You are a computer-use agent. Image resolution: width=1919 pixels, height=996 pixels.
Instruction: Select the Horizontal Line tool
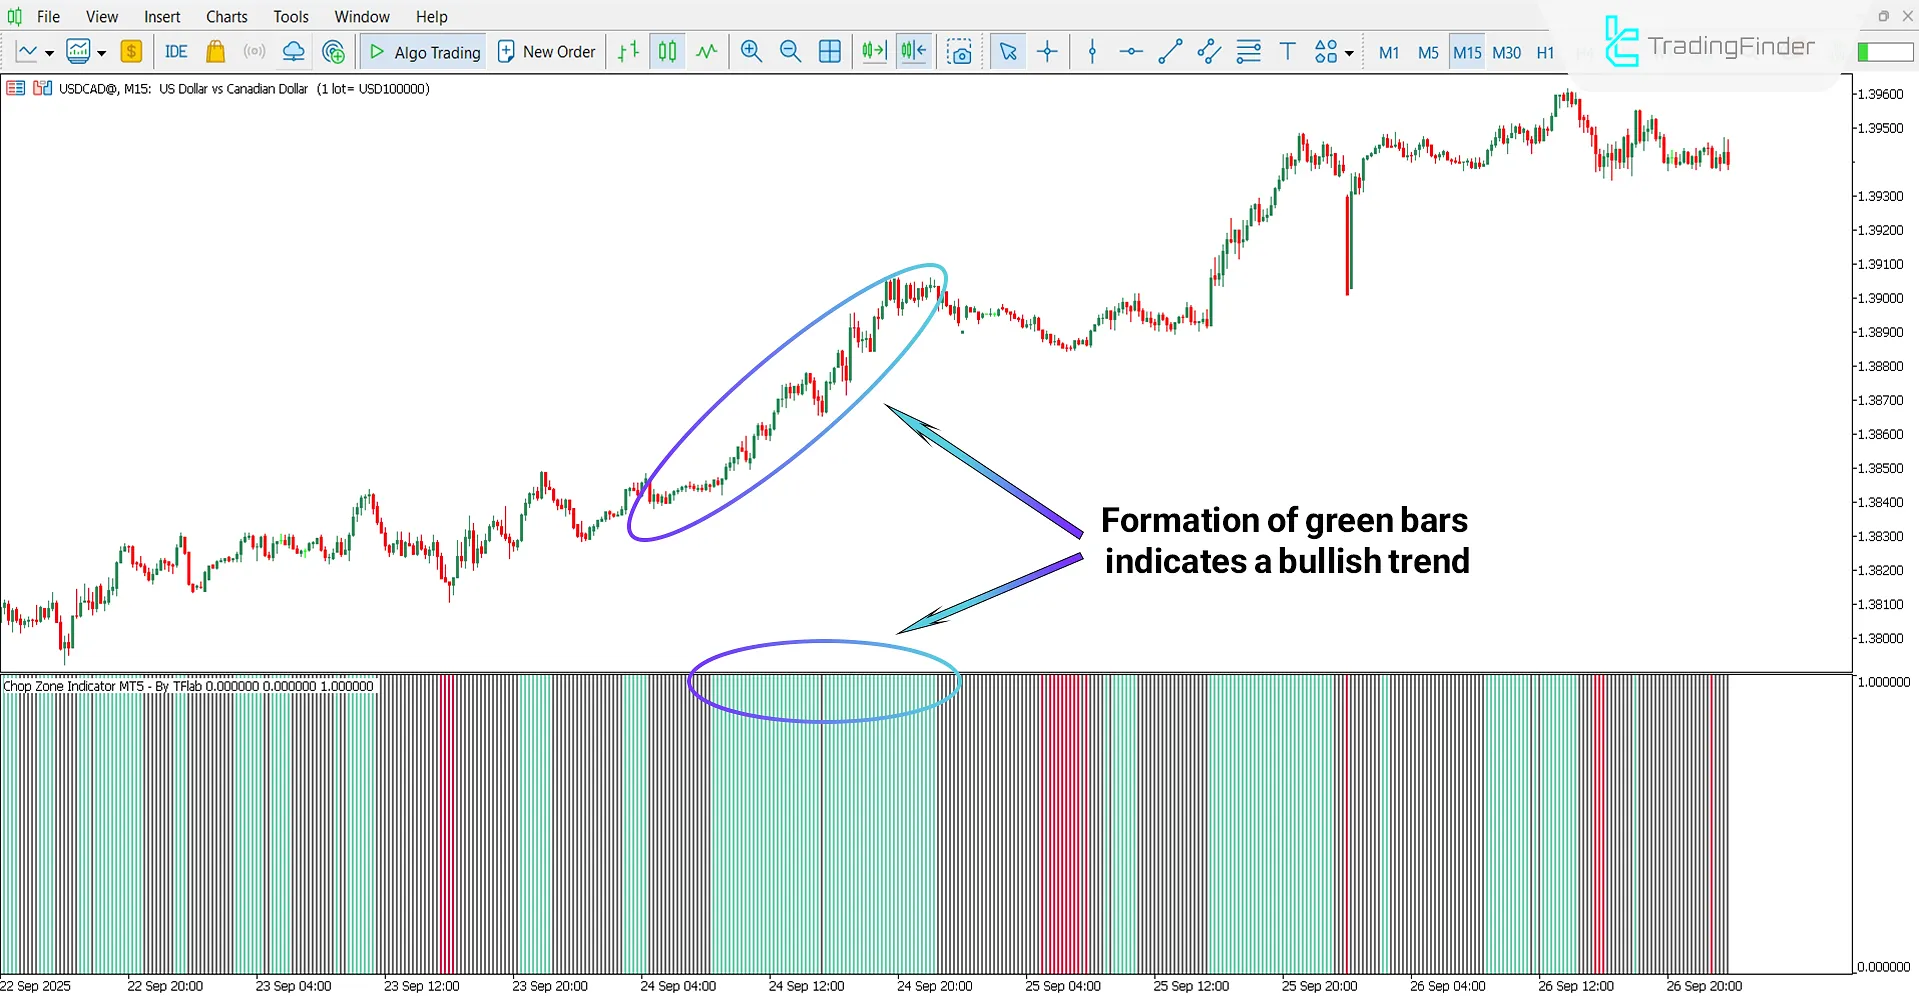click(1130, 51)
